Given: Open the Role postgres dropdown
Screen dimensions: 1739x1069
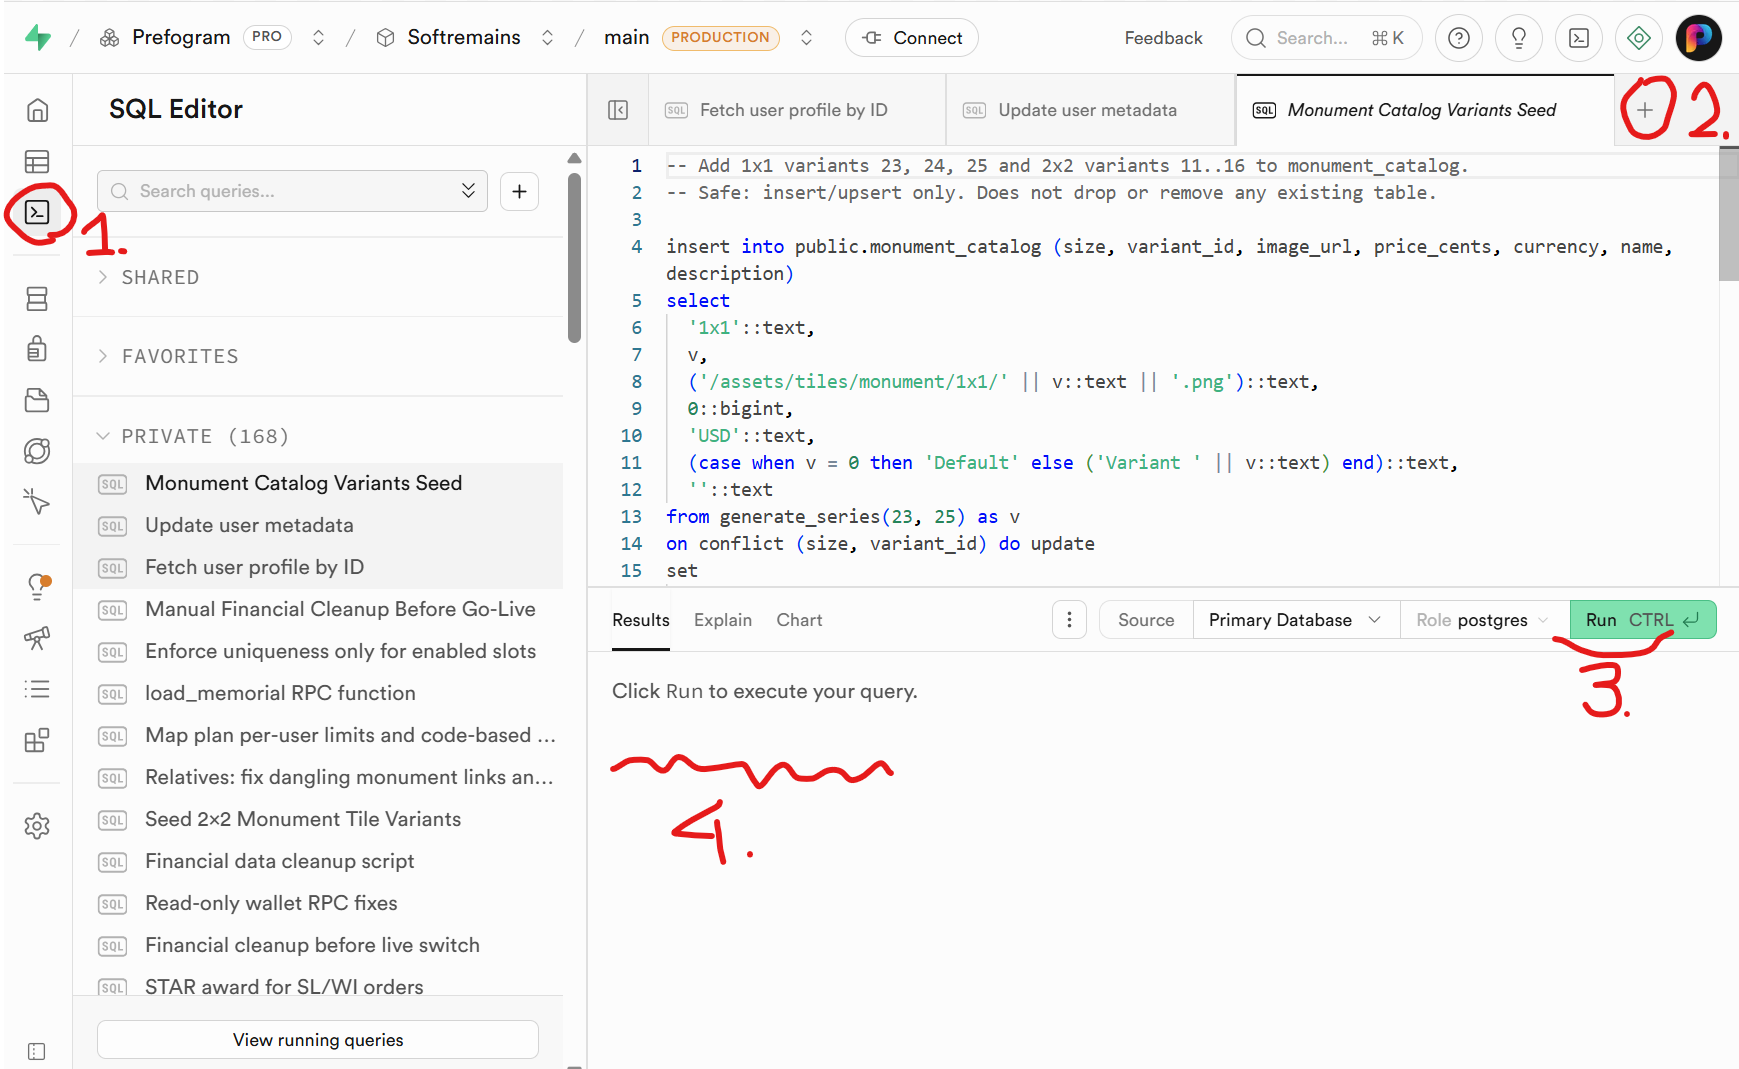Looking at the screenshot, I should (x=1482, y=620).
